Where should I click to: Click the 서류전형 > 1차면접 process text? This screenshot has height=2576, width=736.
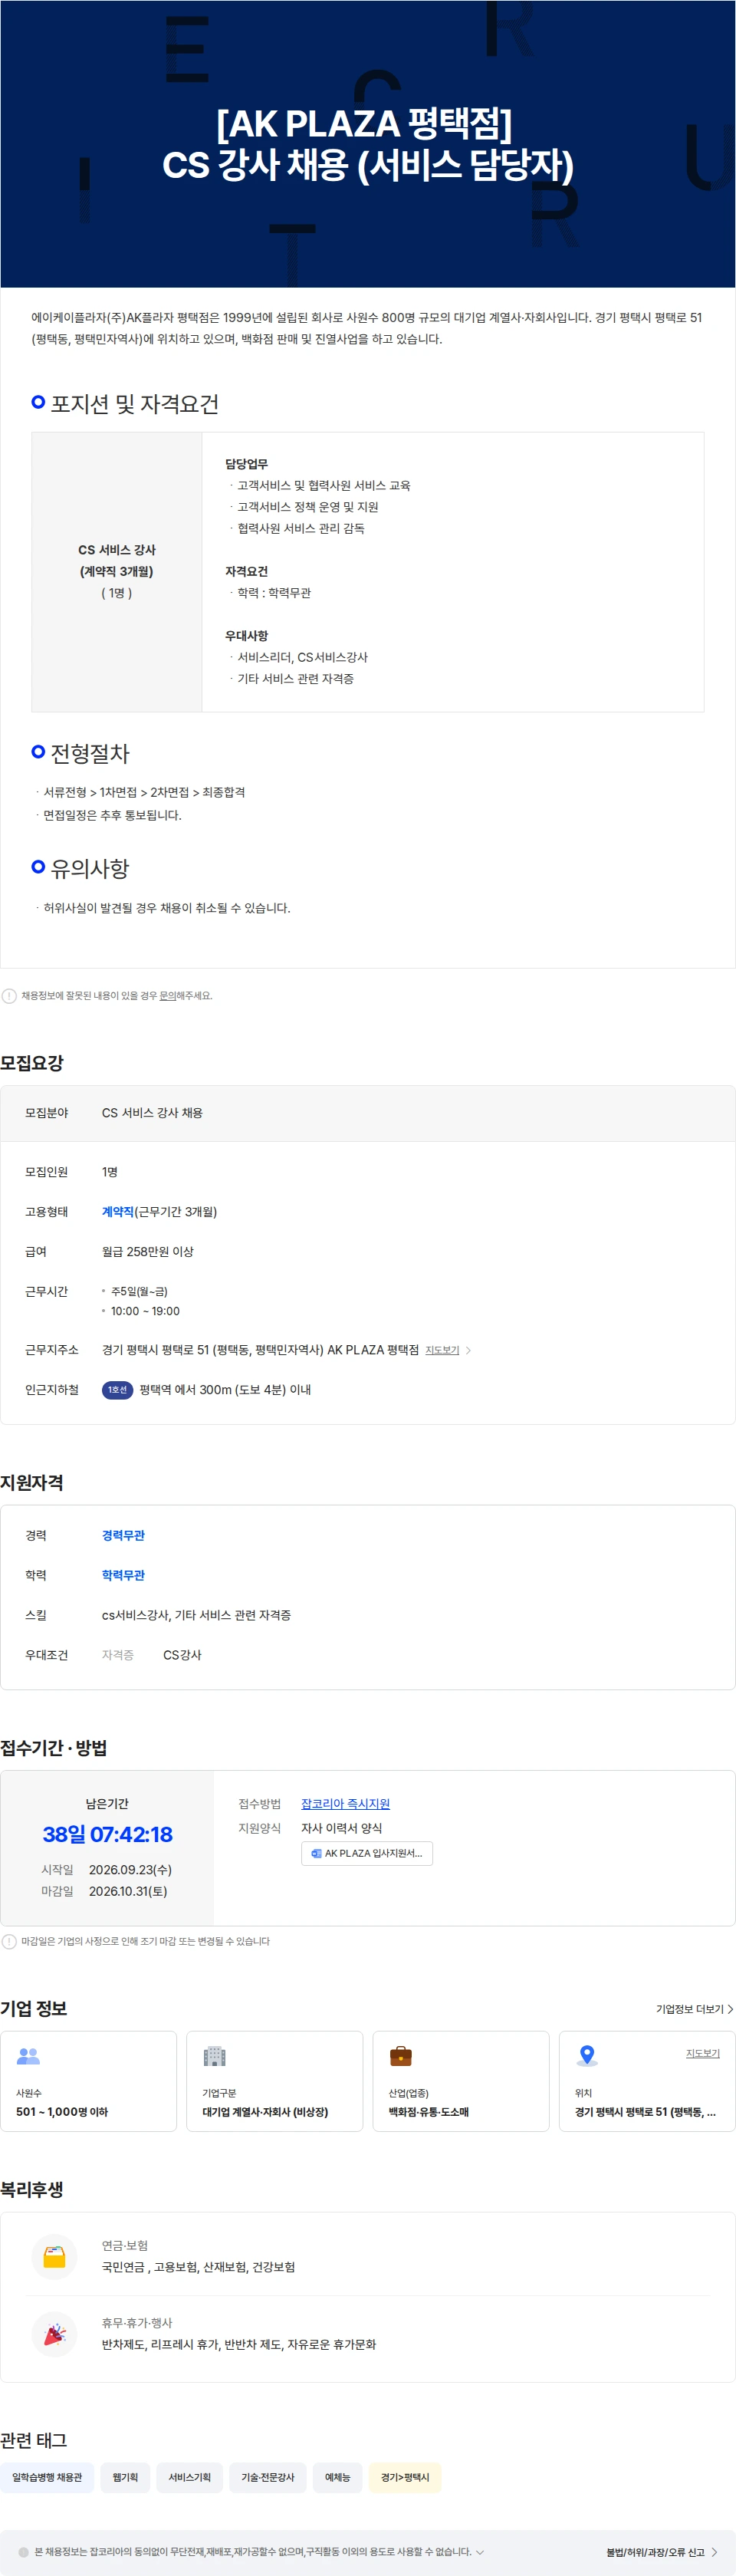tap(144, 792)
